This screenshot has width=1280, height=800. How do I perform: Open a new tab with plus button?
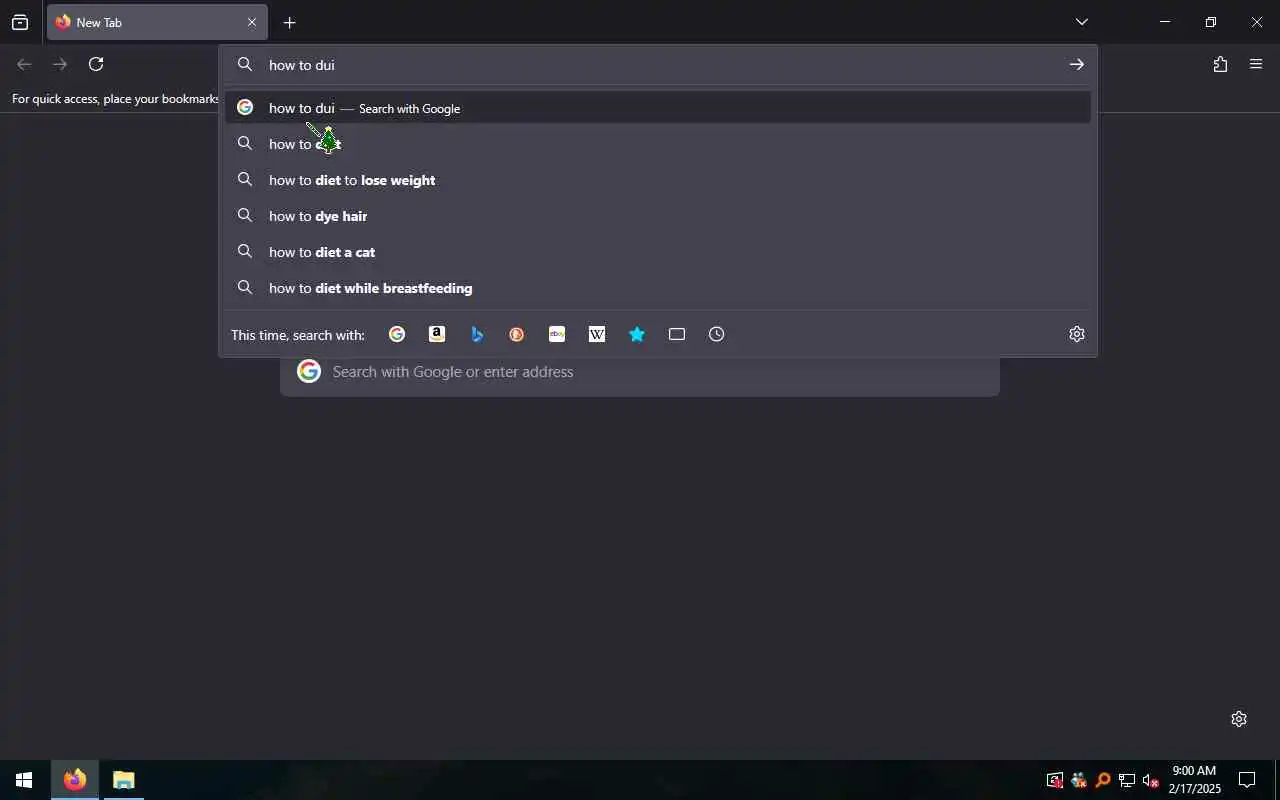[289, 22]
